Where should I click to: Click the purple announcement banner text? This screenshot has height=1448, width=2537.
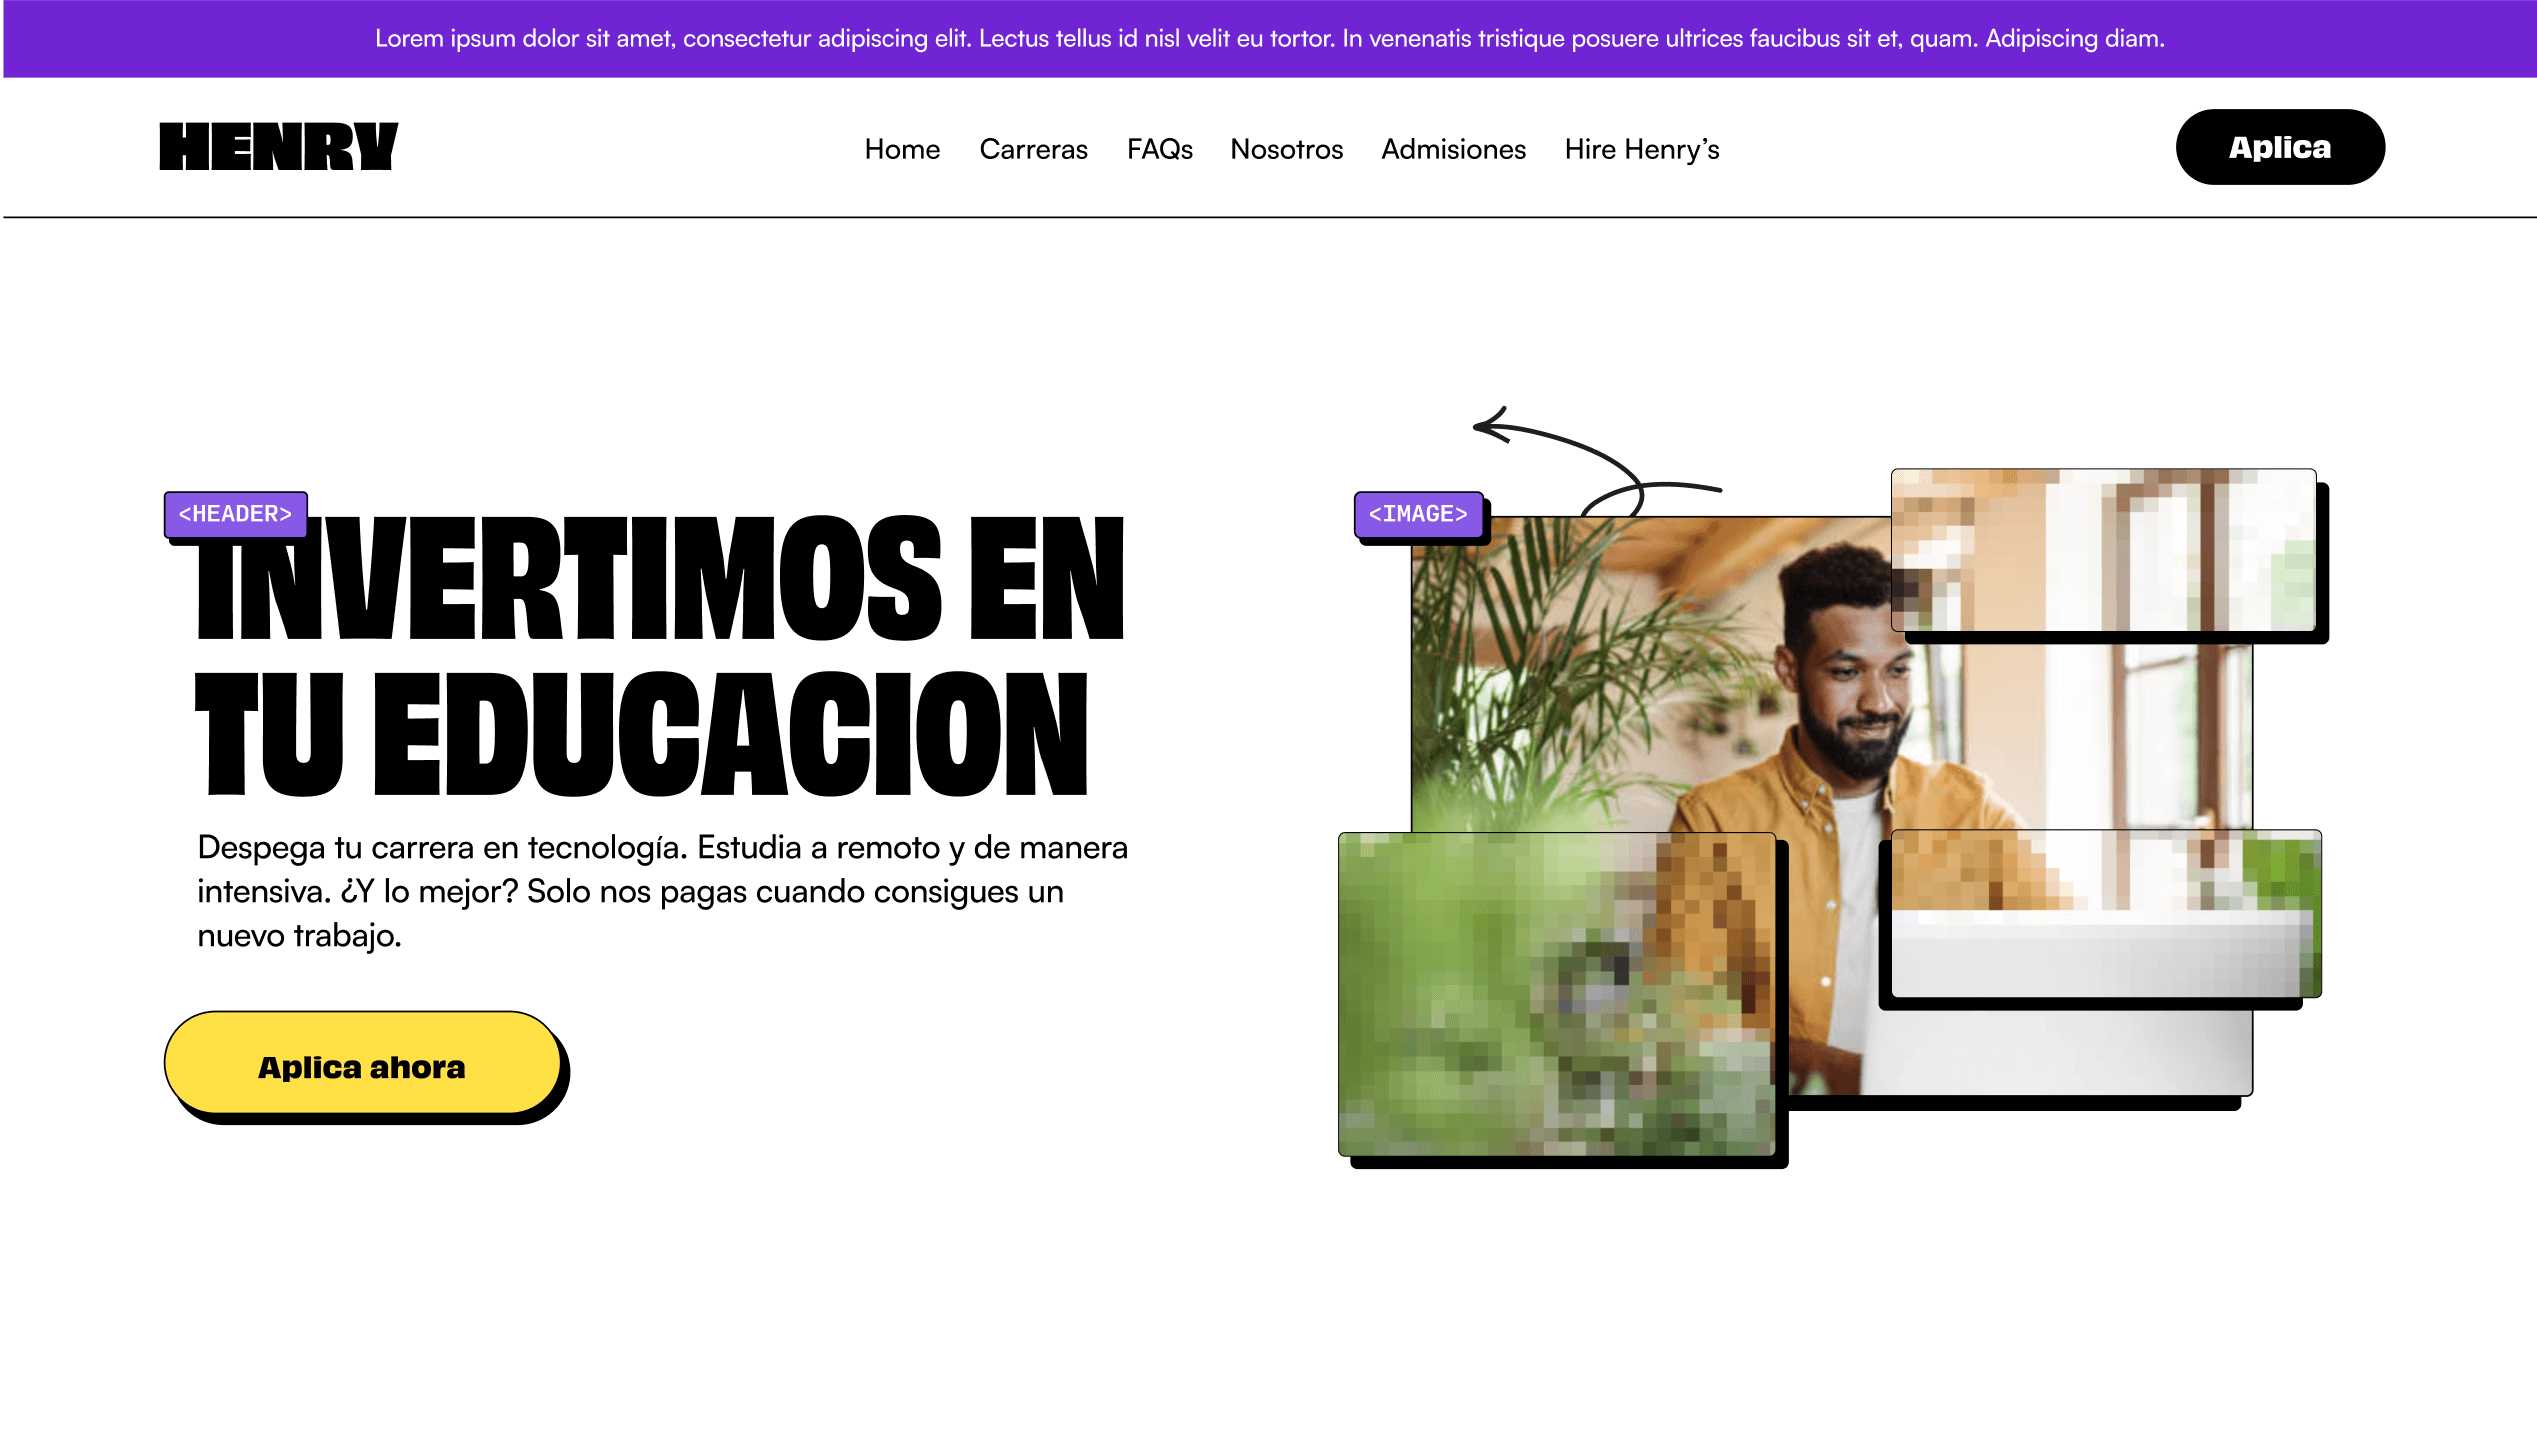pyautogui.click(x=1268, y=38)
